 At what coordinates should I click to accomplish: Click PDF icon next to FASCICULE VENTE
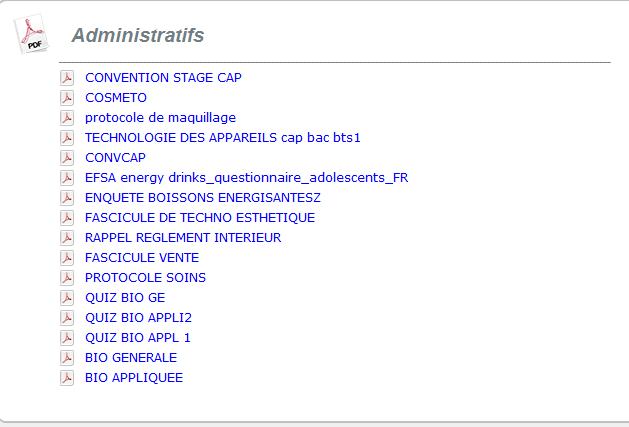pyautogui.click(x=68, y=258)
